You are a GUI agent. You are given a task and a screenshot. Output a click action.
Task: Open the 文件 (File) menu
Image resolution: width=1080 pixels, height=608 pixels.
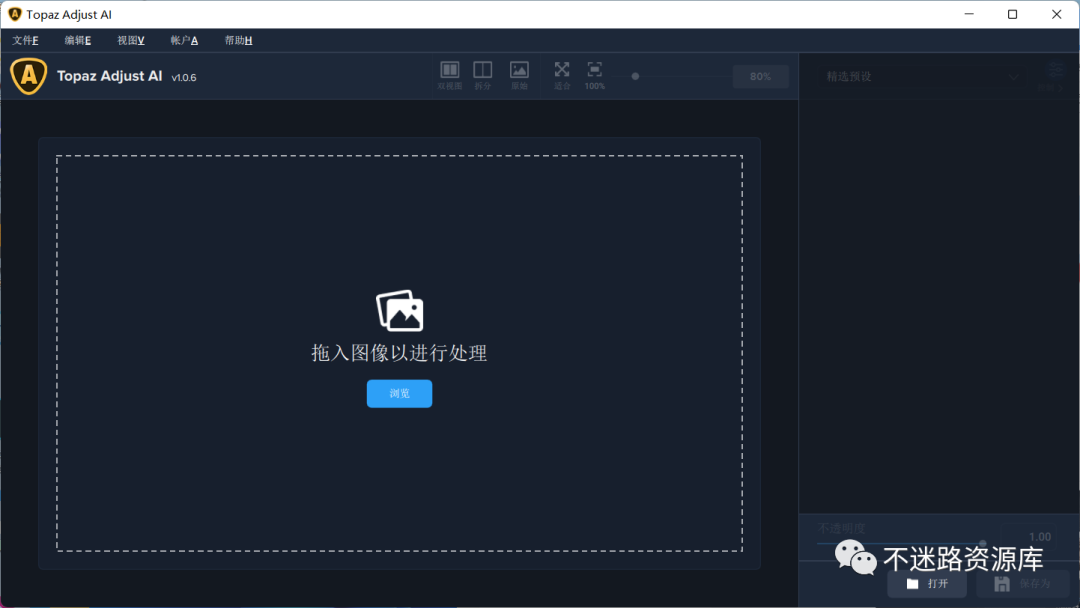point(25,41)
